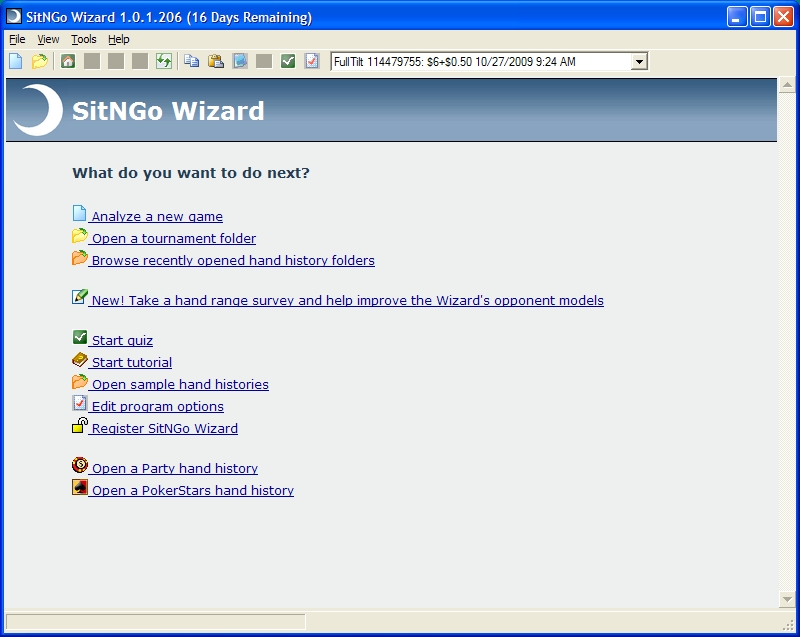This screenshot has height=637, width=800.
Task: Open sample hand histories link
Action: pyautogui.click(x=180, y=384)
